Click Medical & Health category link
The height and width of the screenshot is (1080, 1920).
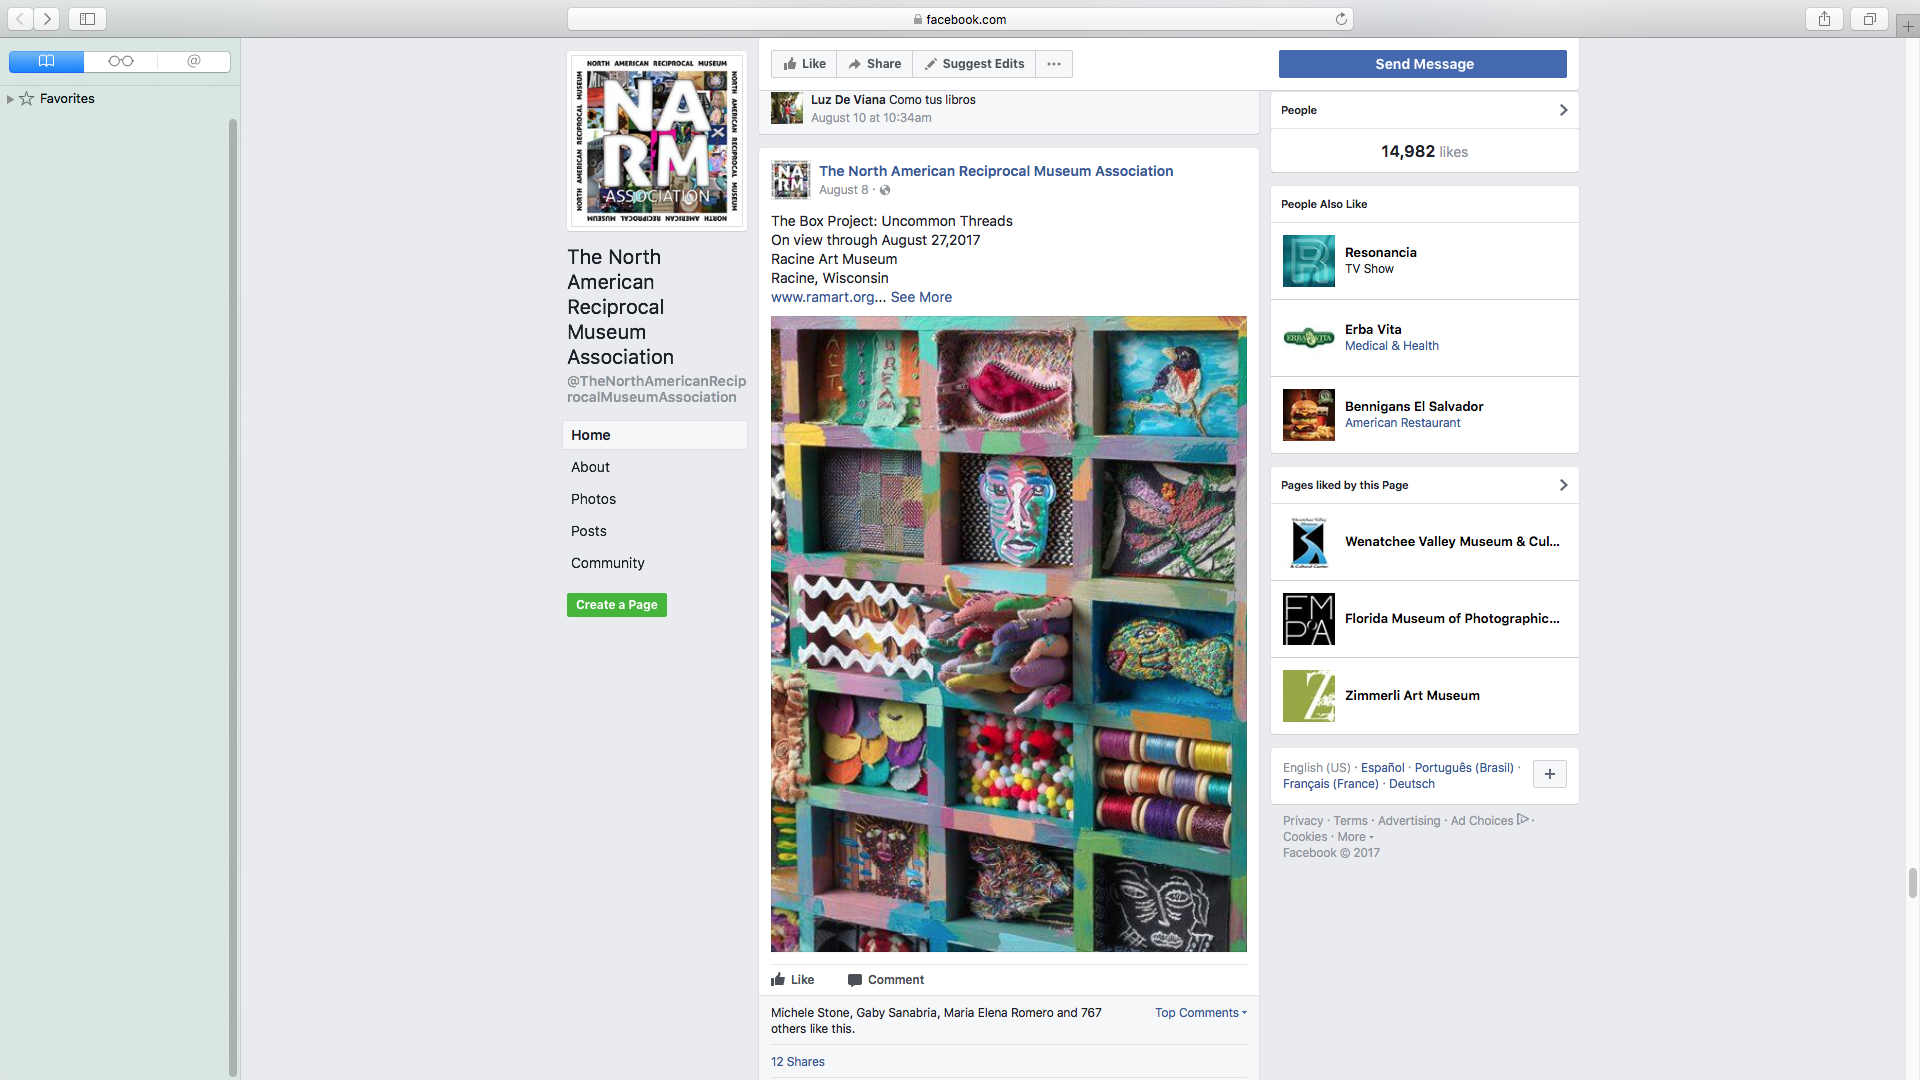1391,346
